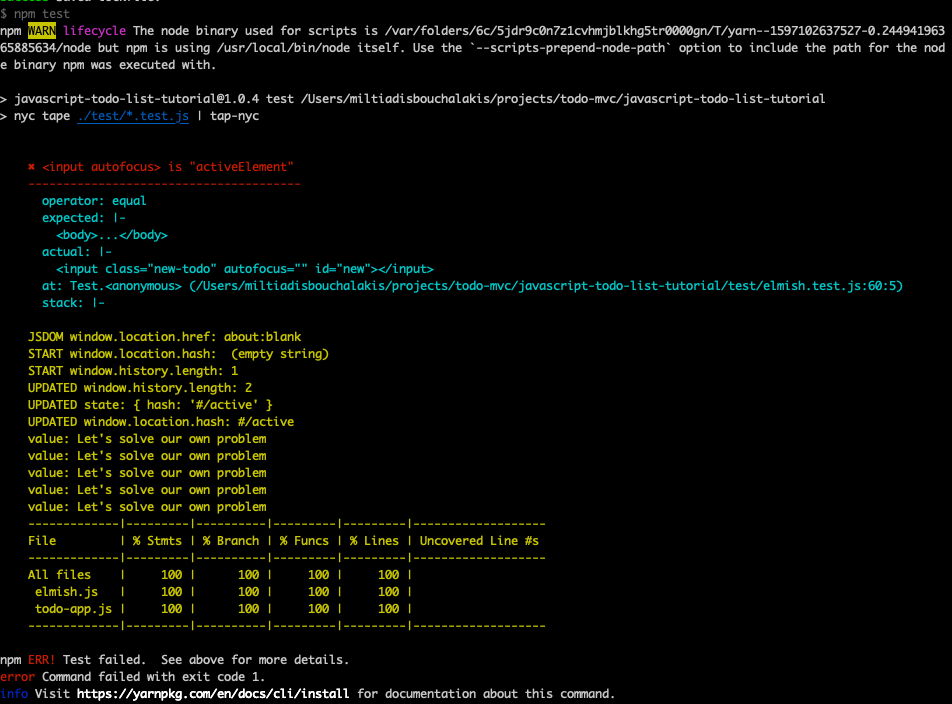Click the 'File' coverage column header
This screenshot has width=952, height=704.
tap(42, 541)
